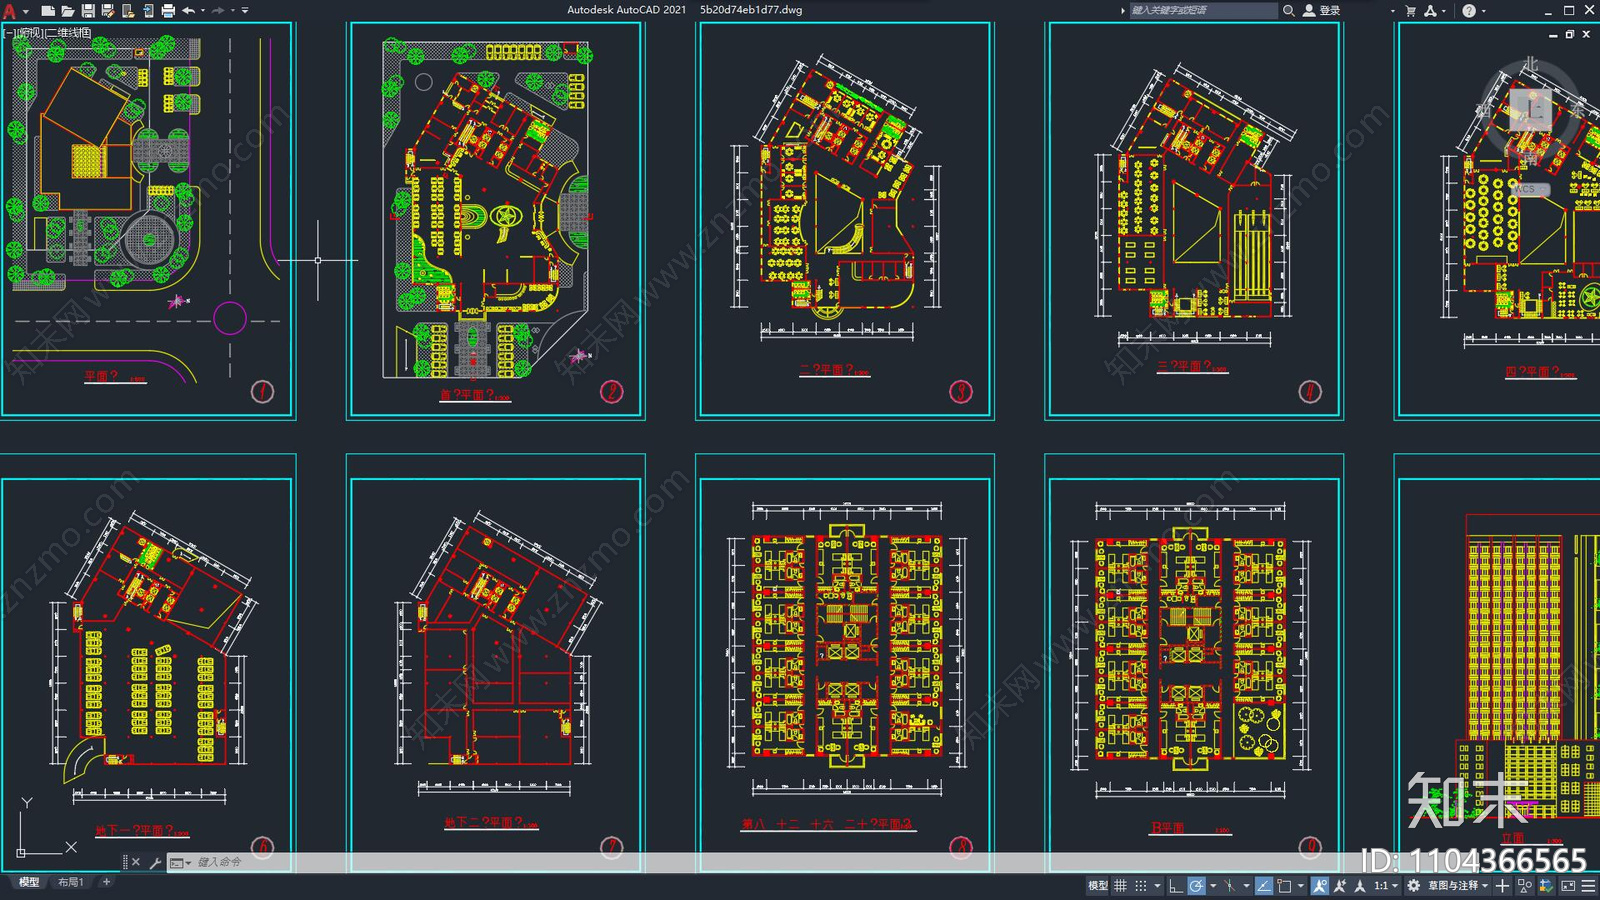
Task: Expand the Help dropdown arrow
Action: point(1483,11)
